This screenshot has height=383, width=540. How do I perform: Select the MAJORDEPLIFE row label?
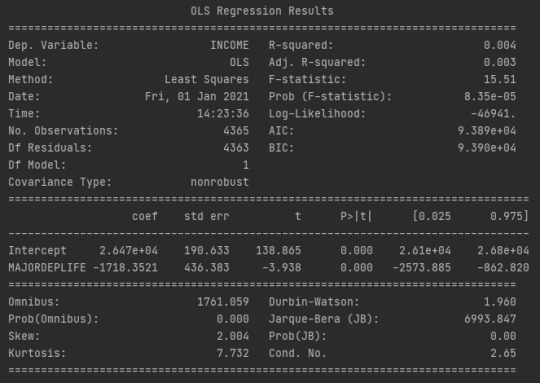click(x=47, y=268)
